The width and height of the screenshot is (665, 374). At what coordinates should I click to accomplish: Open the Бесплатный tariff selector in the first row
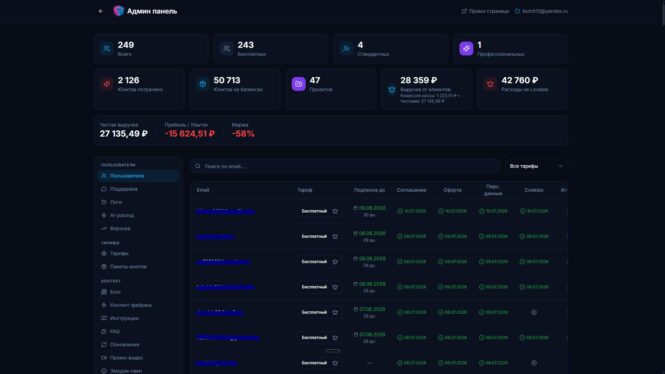click(x=314, y=211)
